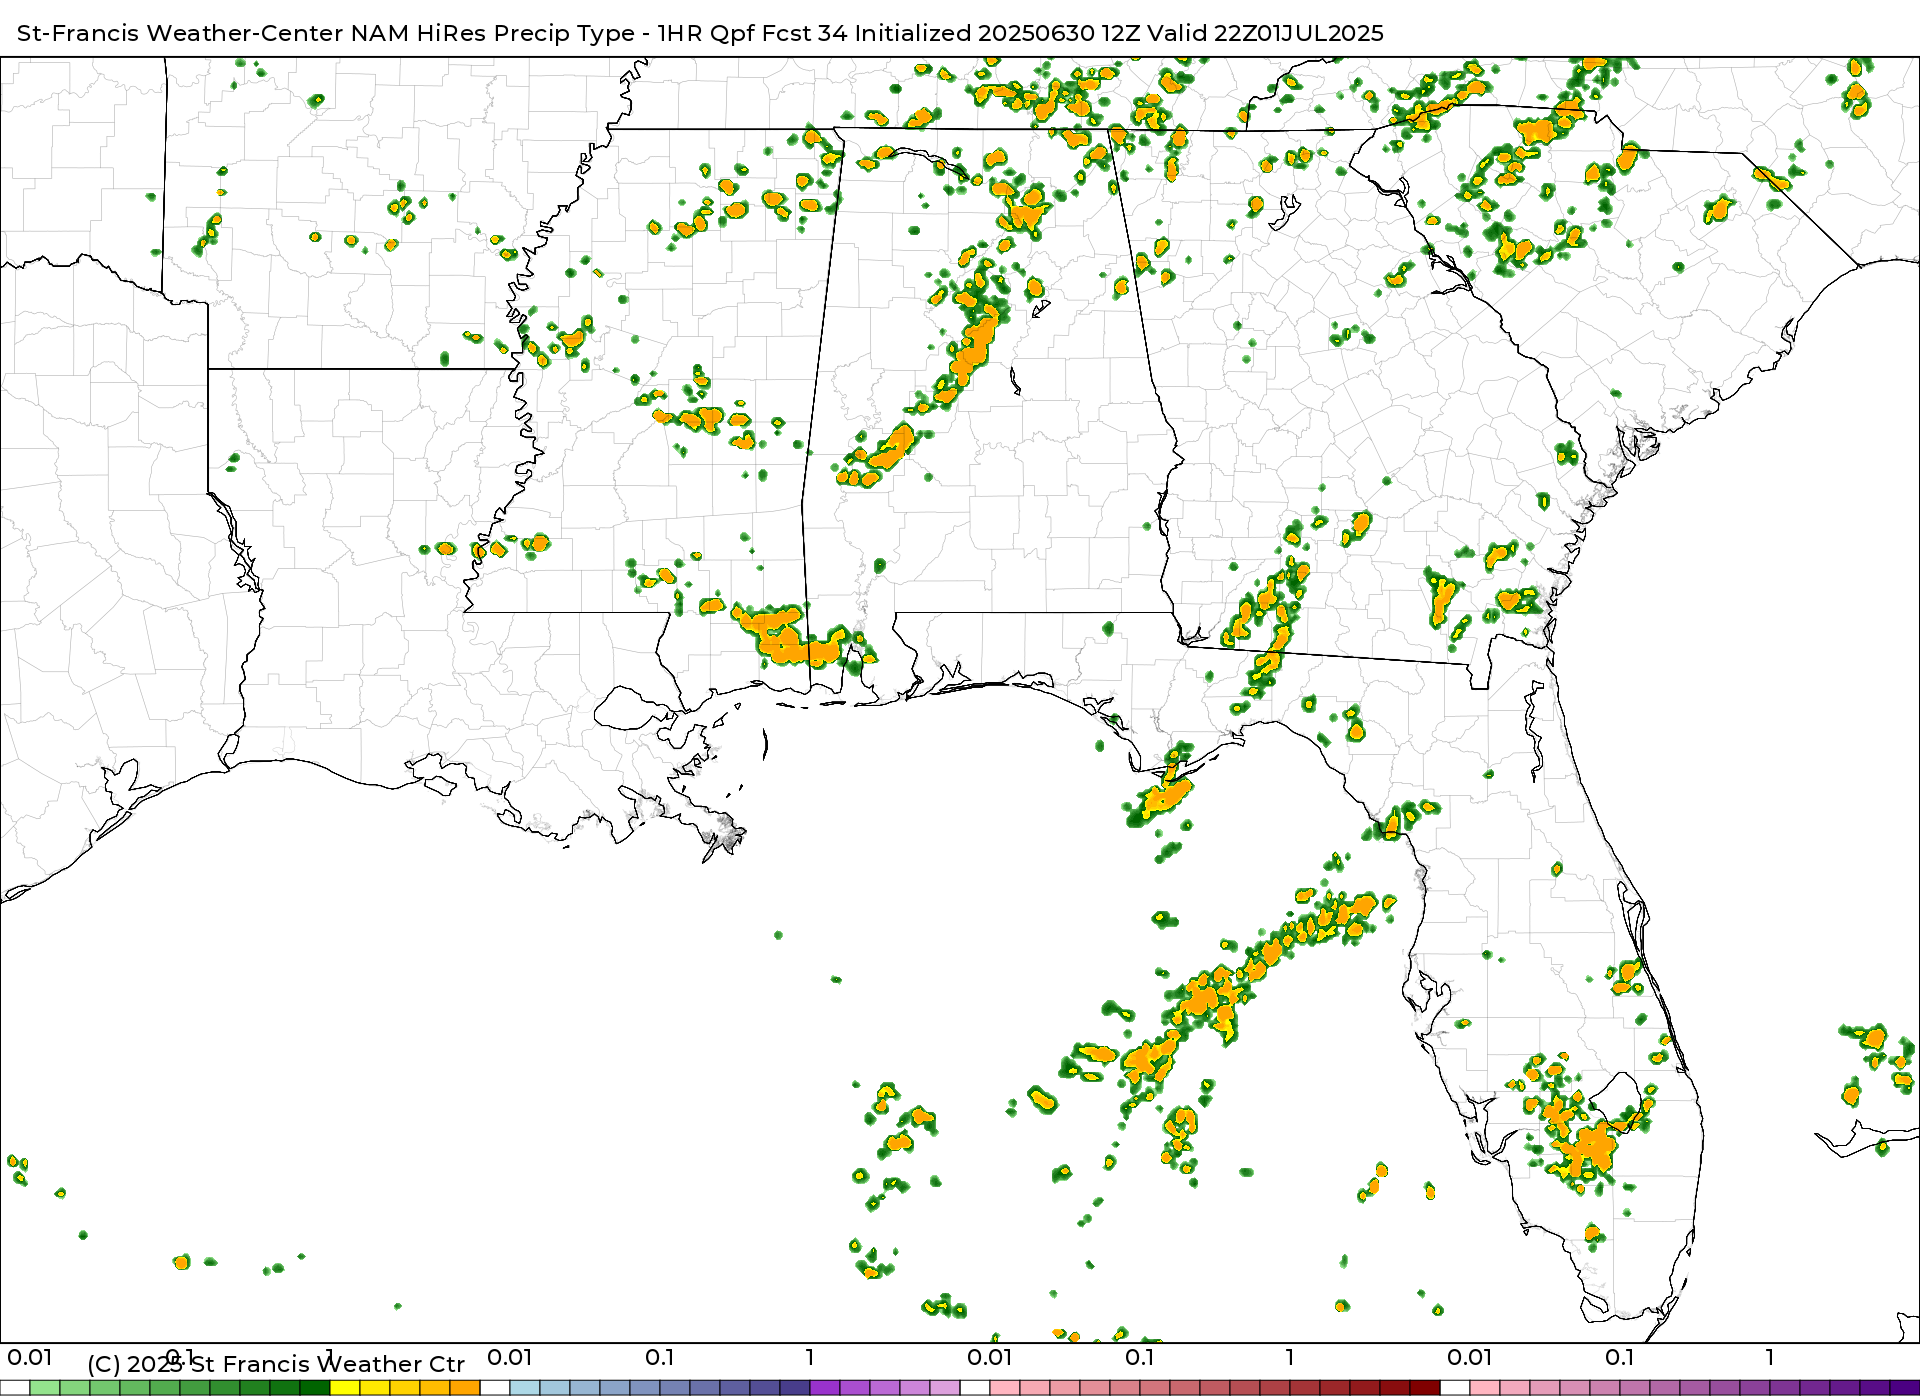Click the 1 label above the pink-red scale
This screenshot has height=1400, width=1920.
[x=1290, y=1357]
